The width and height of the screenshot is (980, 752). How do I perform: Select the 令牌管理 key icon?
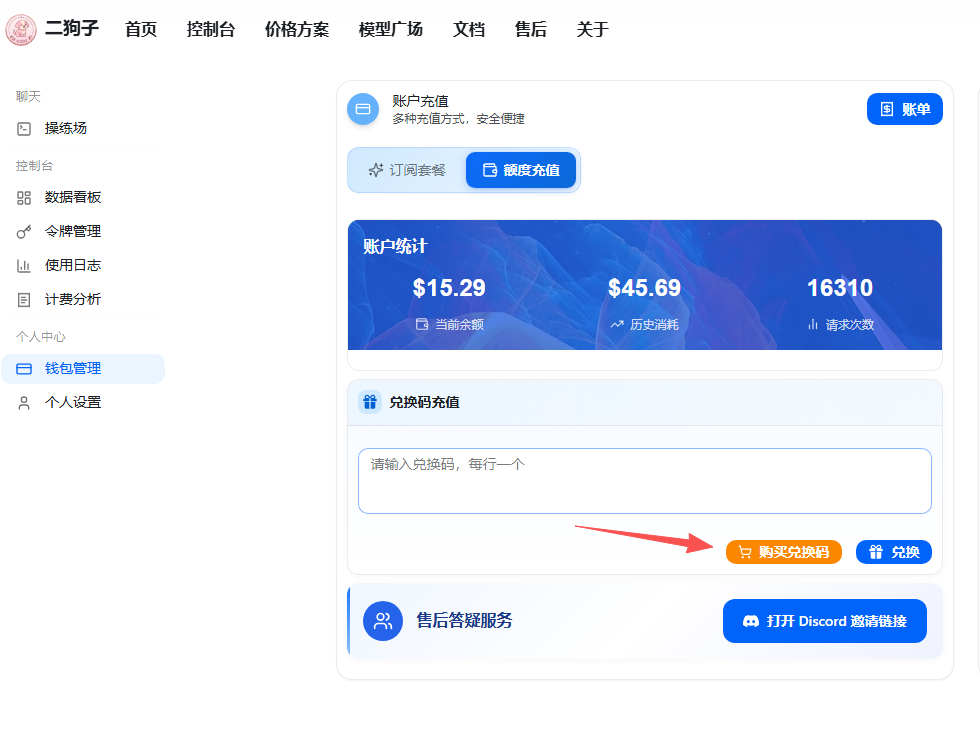pyautogui.click(x=24, y=232)
